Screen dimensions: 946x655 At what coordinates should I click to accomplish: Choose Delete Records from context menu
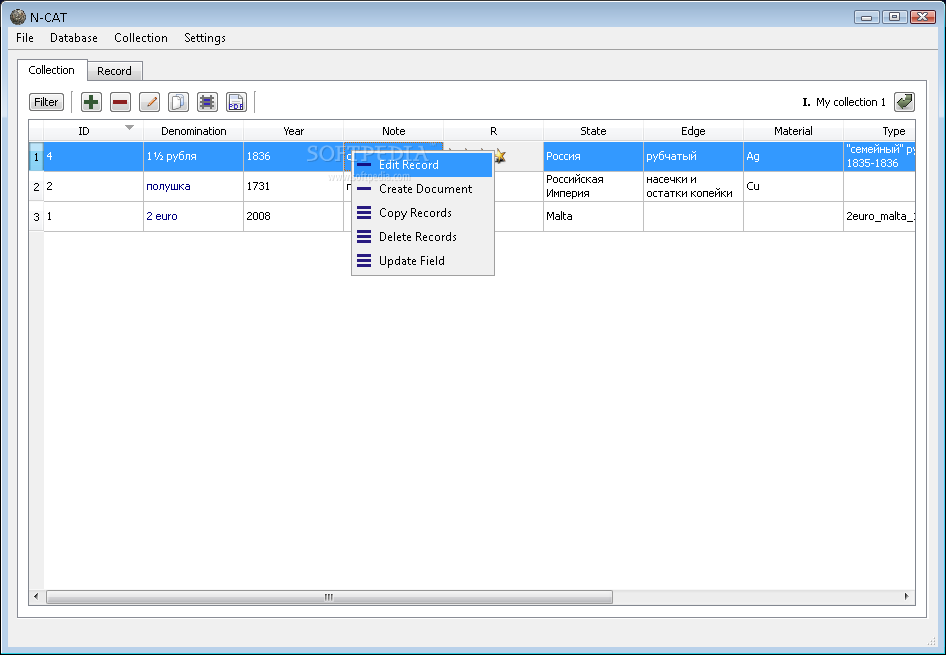click(x=422, y=237)
